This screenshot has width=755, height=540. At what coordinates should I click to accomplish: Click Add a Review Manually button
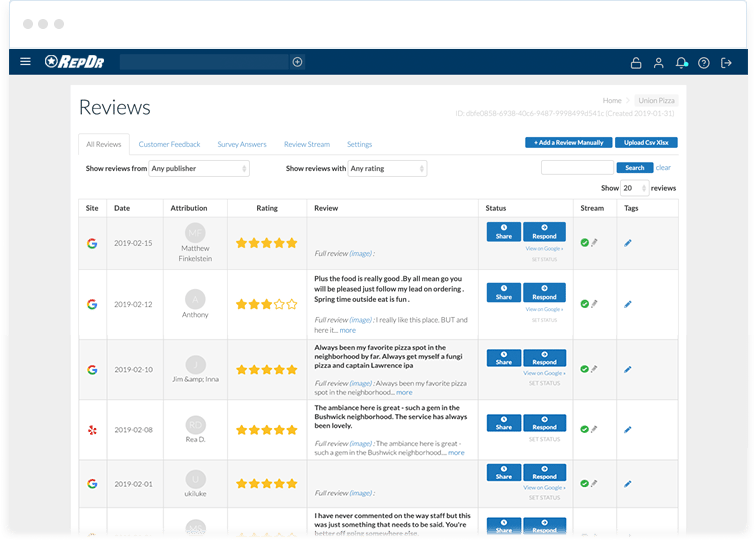pos(569,143)
